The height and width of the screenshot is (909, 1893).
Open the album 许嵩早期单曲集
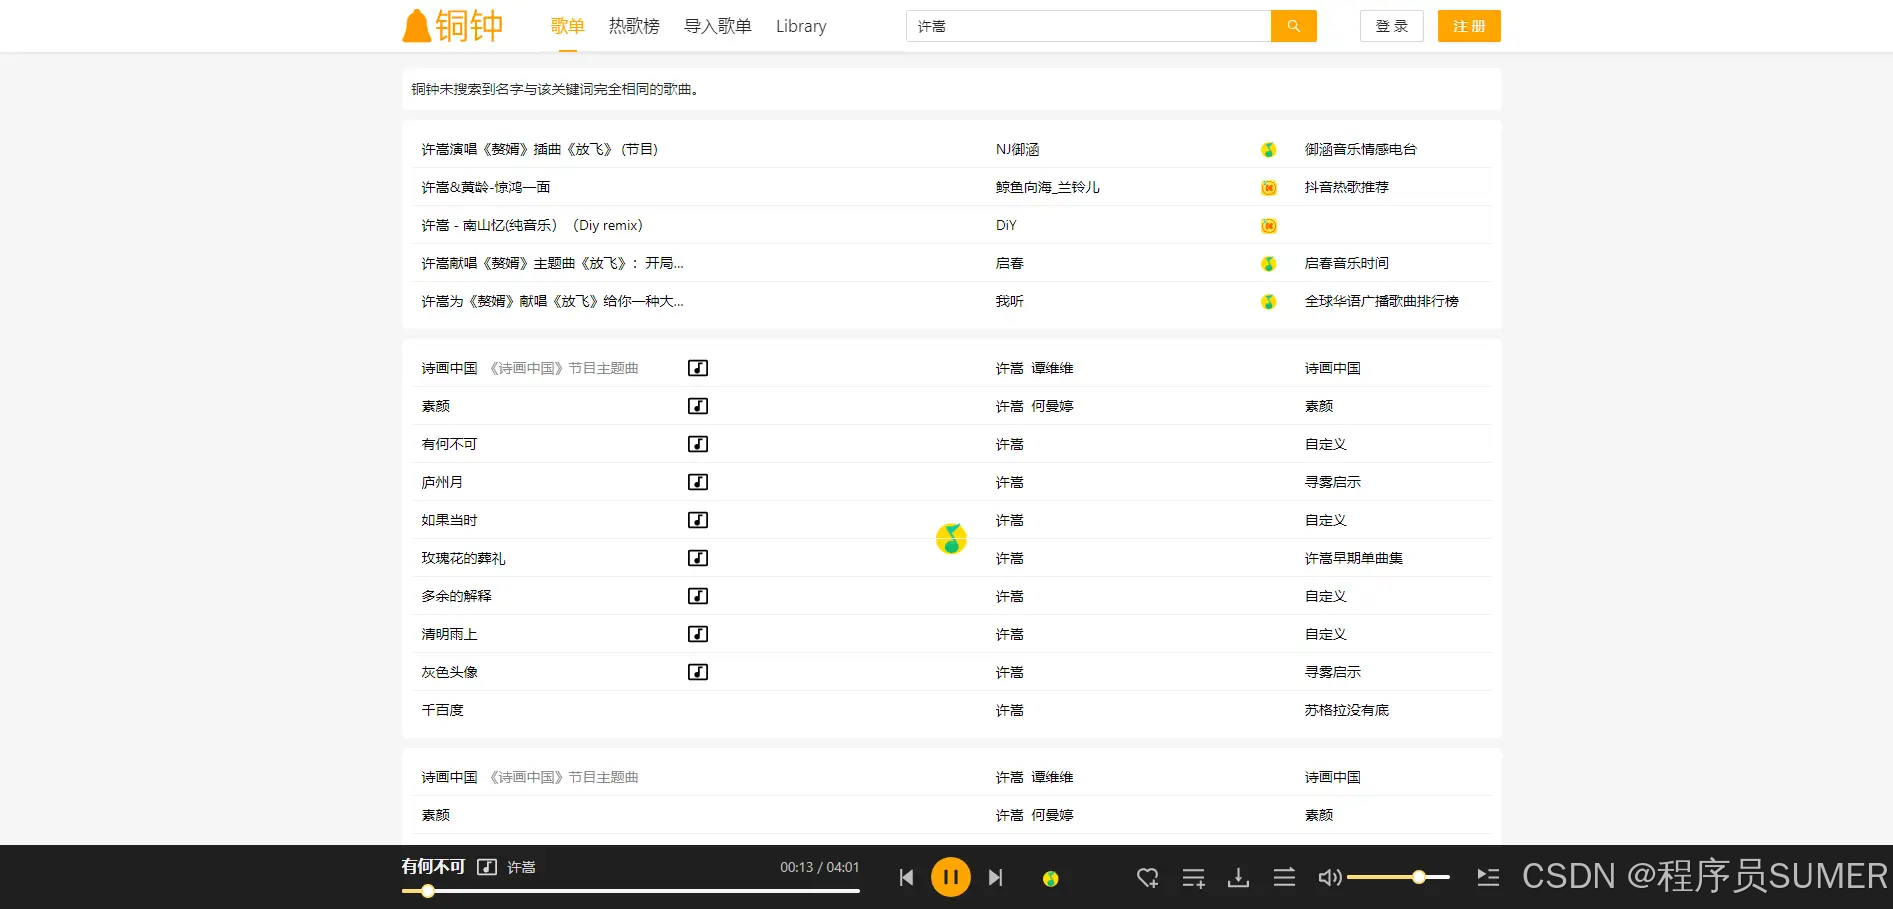pyautogui.click(x=1353, y=558)
